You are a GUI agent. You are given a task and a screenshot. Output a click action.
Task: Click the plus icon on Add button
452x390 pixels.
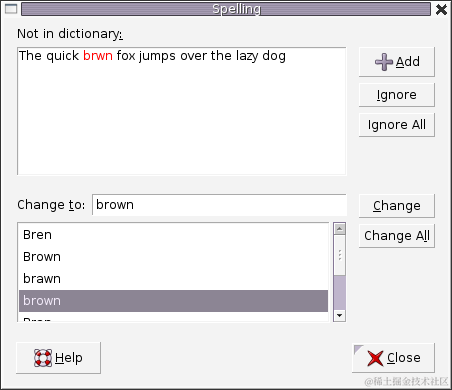point(384,62)
